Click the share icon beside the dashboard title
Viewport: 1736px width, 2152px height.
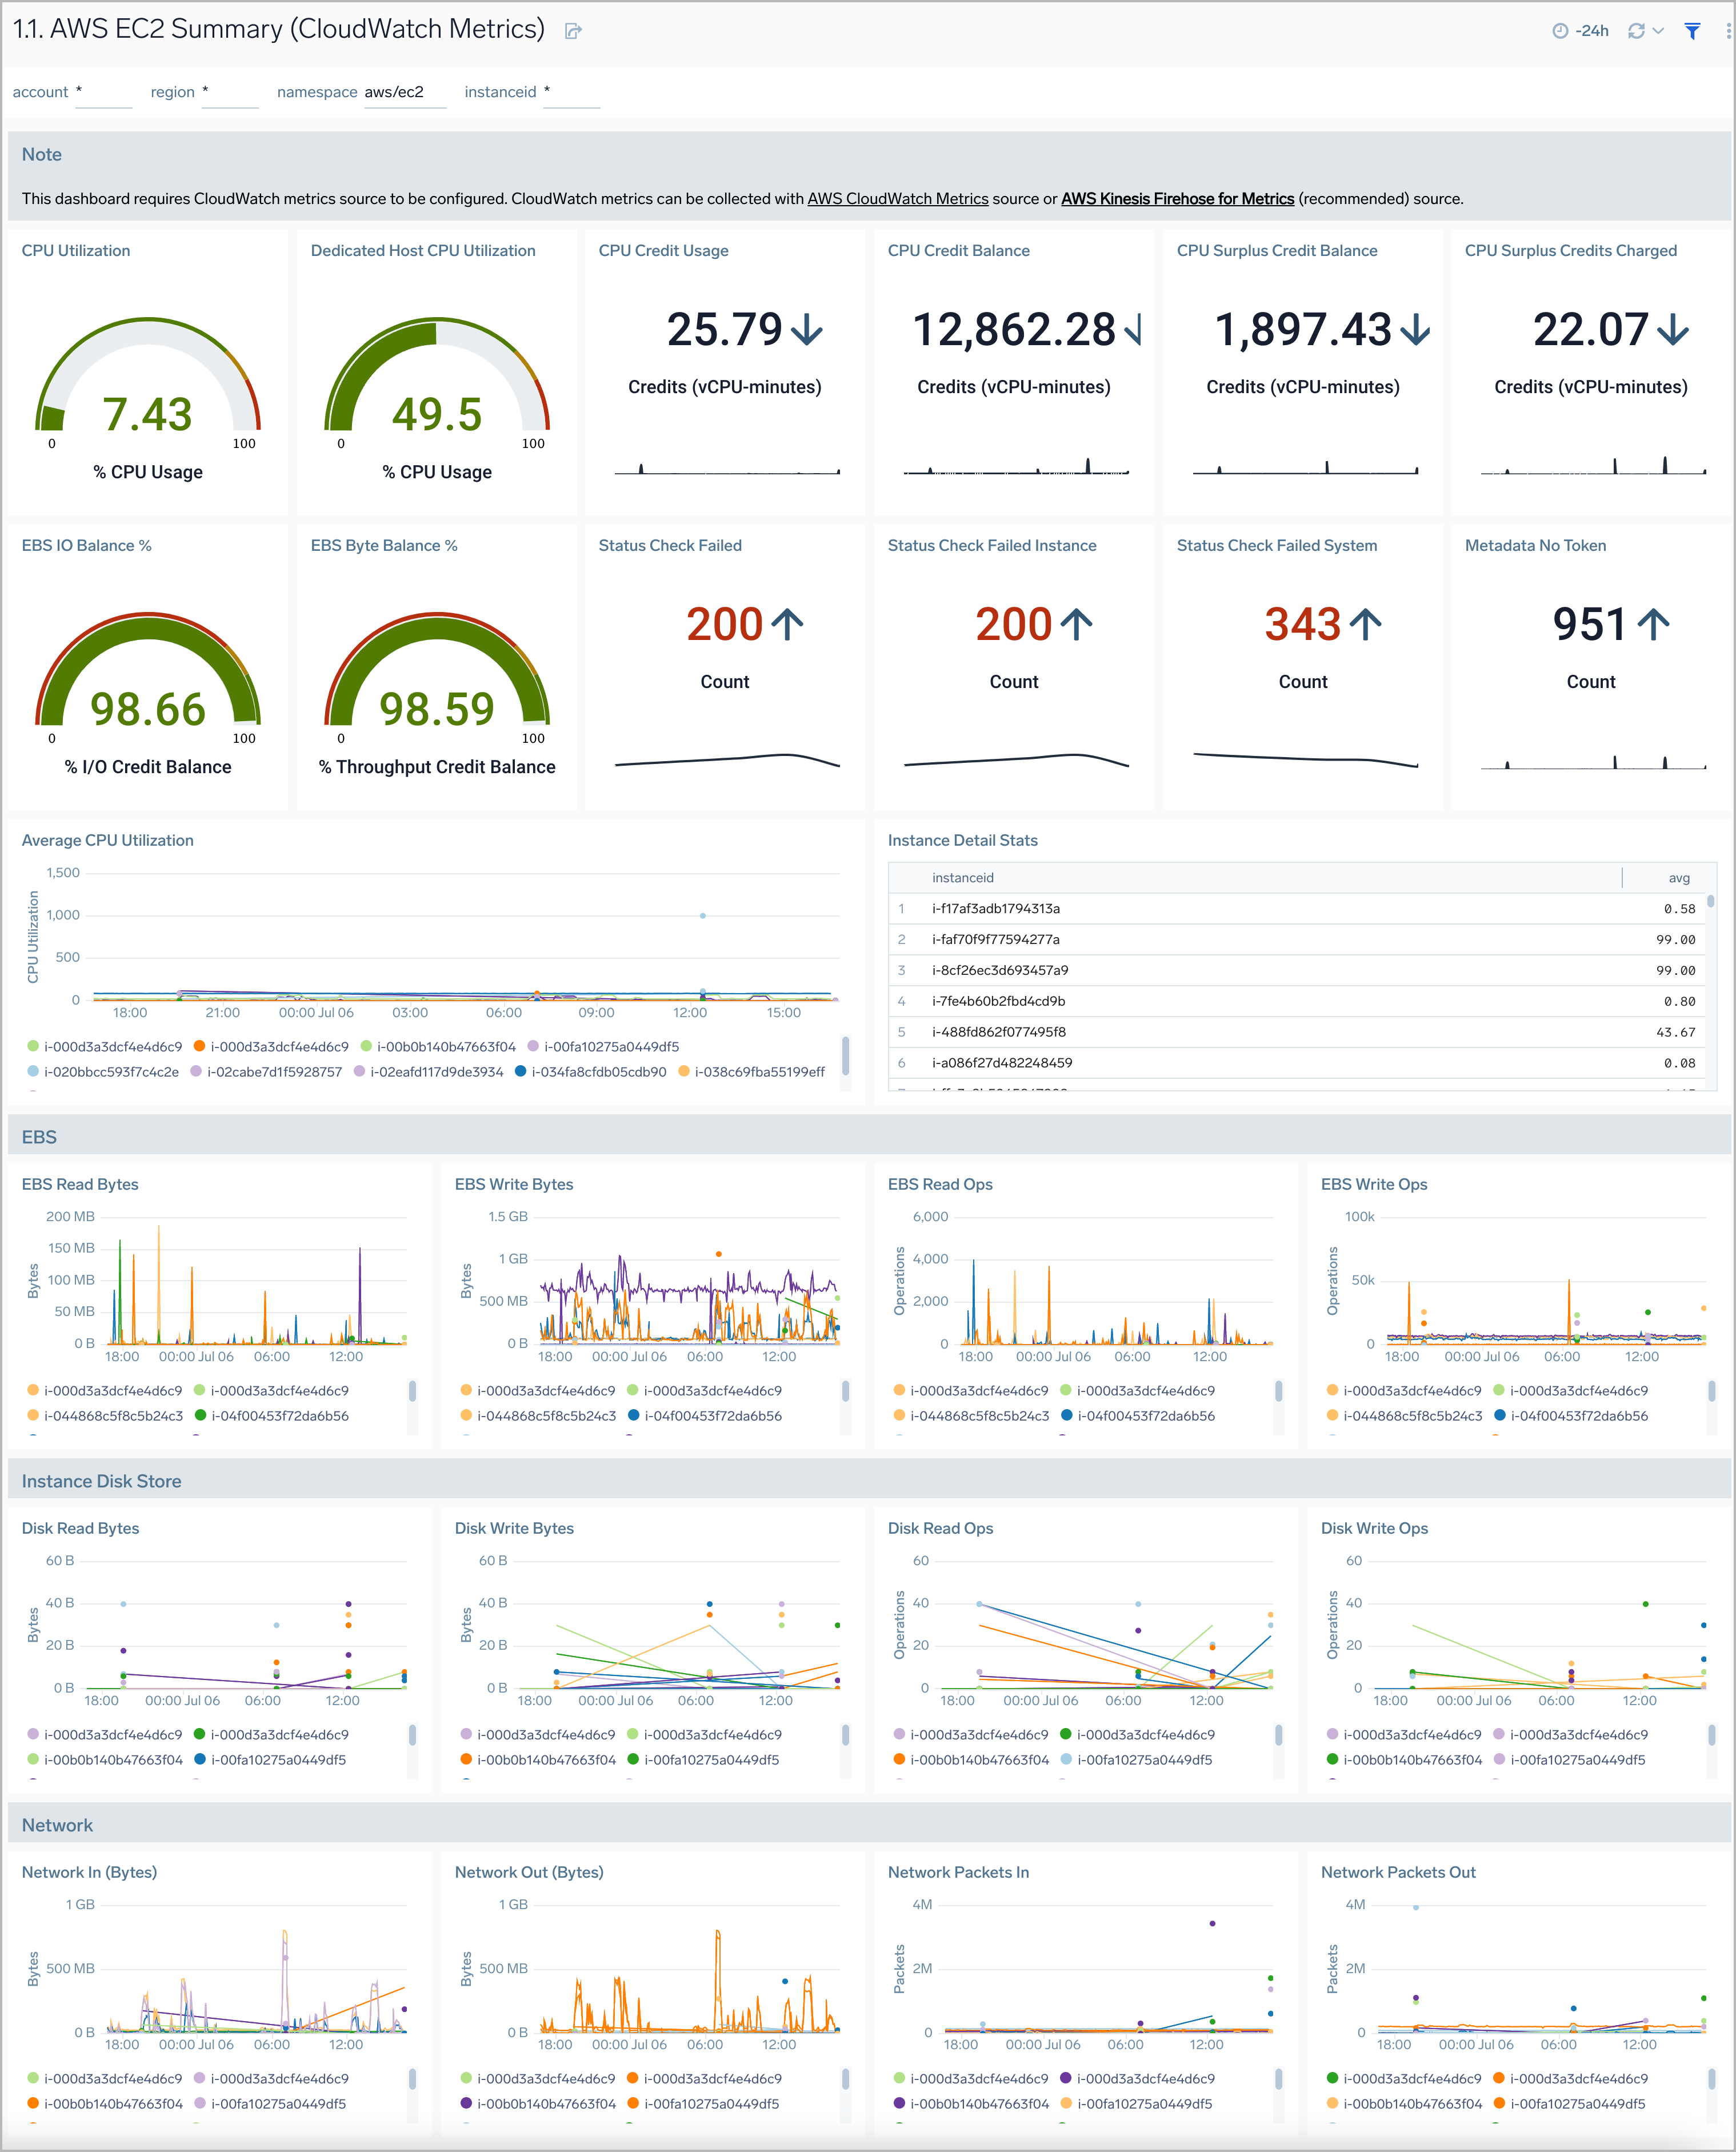pos(573,31)
